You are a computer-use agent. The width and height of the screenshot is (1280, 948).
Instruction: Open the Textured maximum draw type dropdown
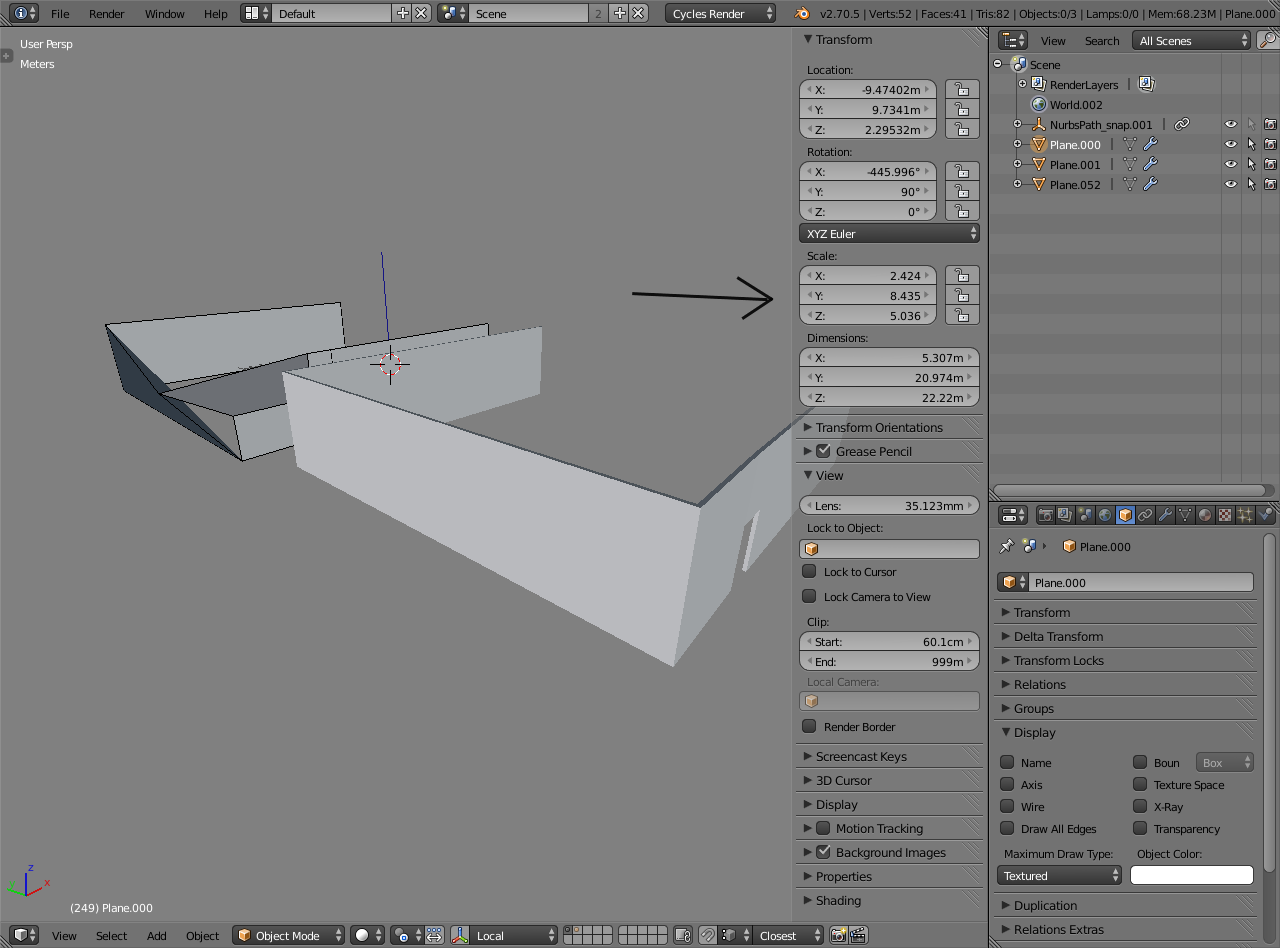tap(1060, 875)
